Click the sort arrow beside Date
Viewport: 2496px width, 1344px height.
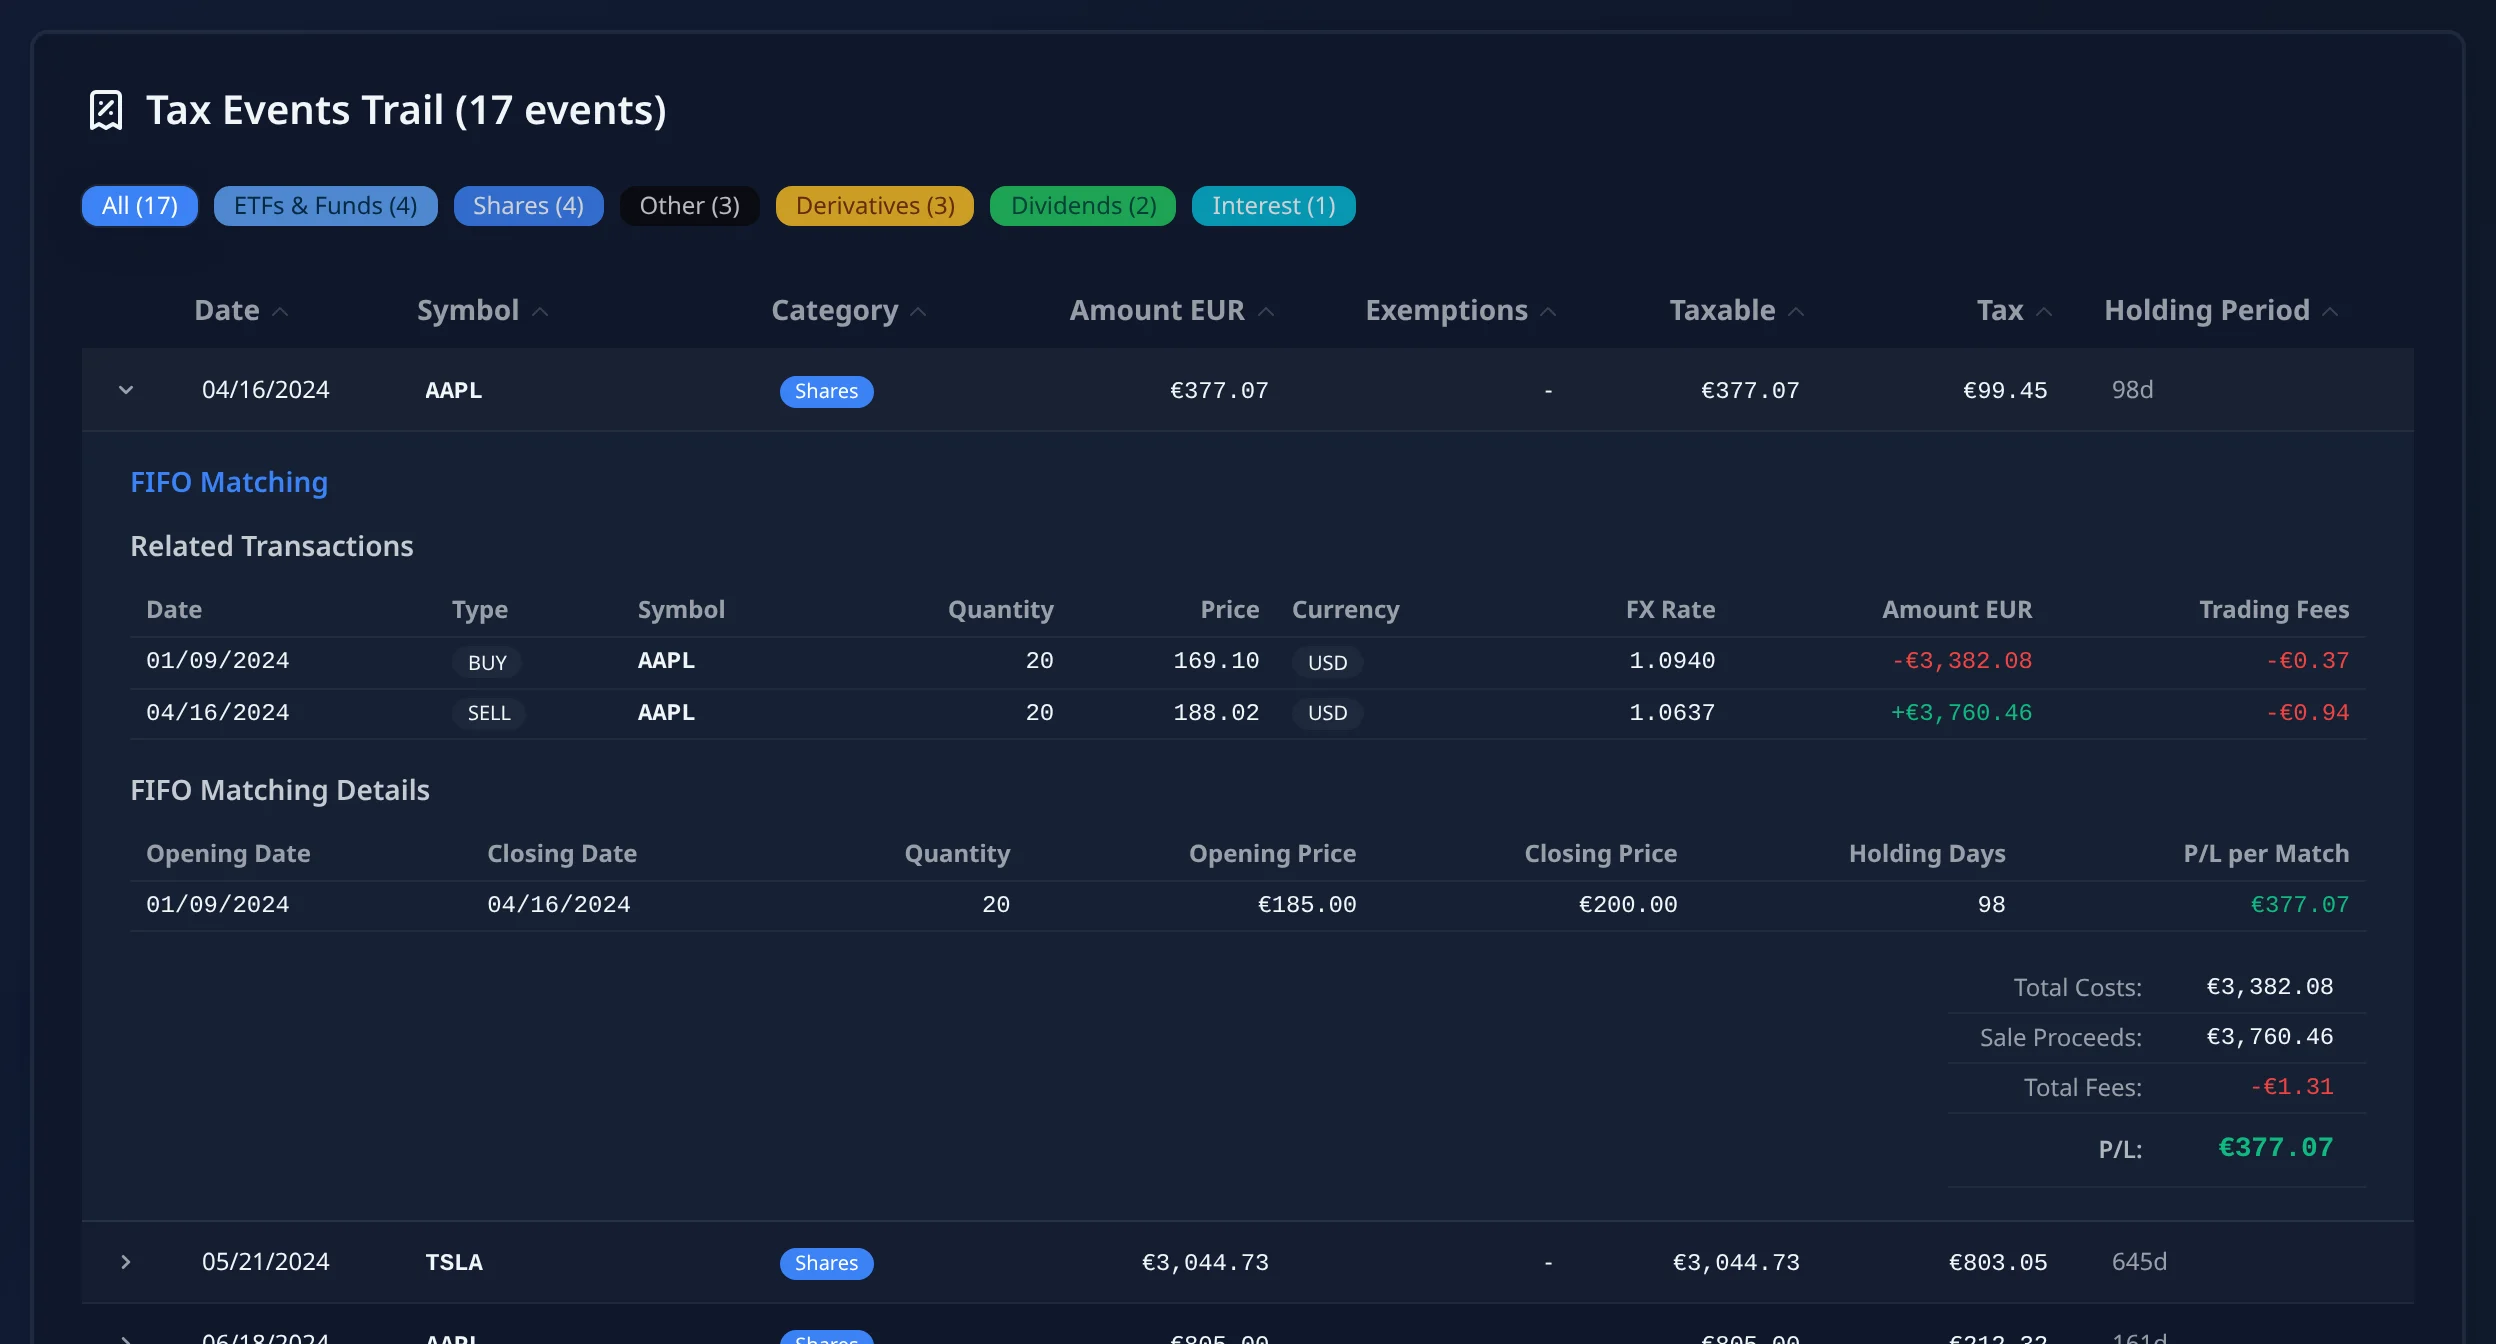click(x=280, y=312)
